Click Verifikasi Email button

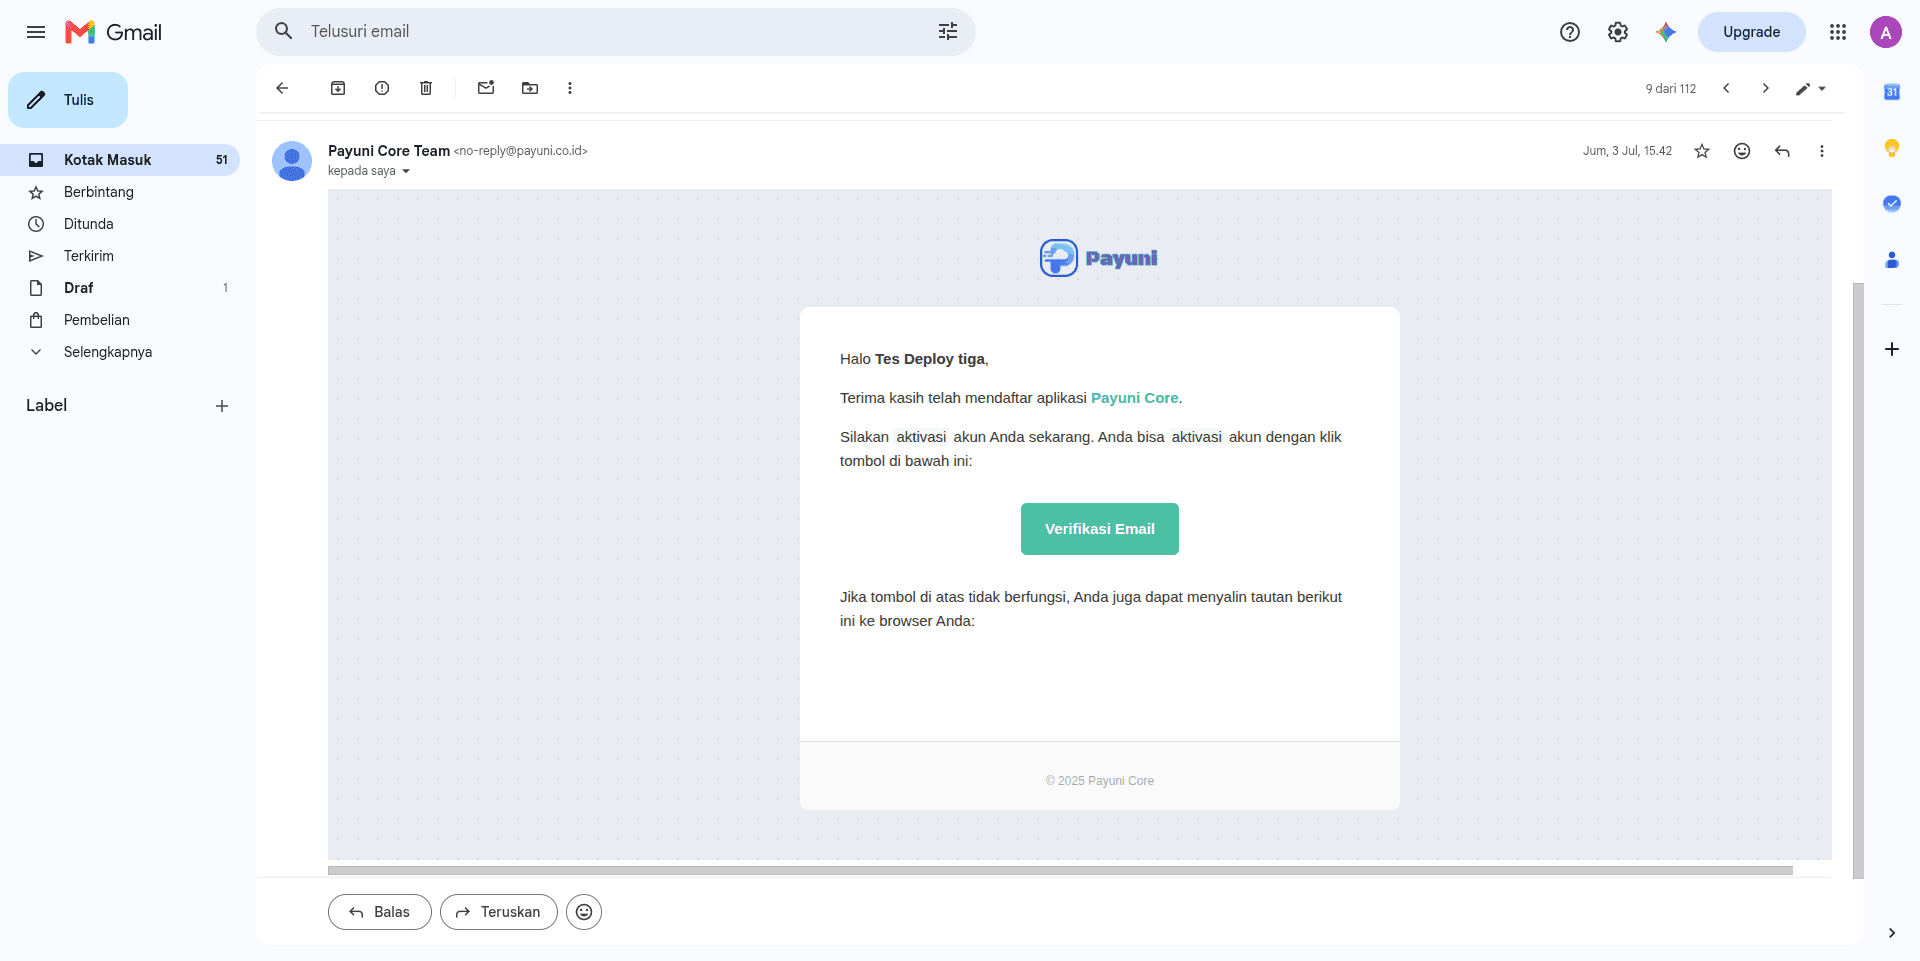[x=1099, y=529]
